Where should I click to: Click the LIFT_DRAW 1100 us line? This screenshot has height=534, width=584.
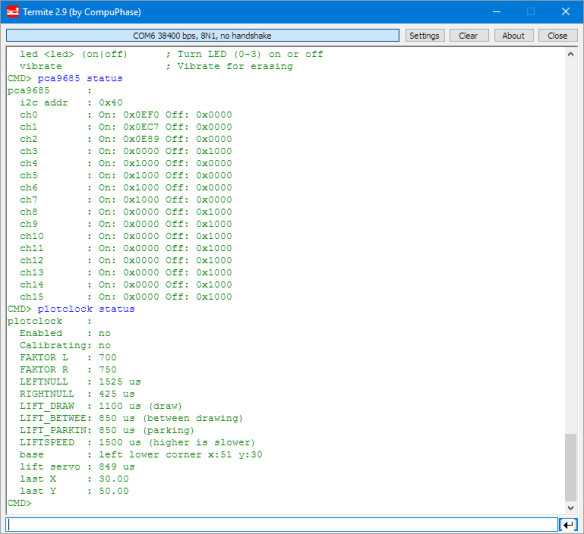101,406
